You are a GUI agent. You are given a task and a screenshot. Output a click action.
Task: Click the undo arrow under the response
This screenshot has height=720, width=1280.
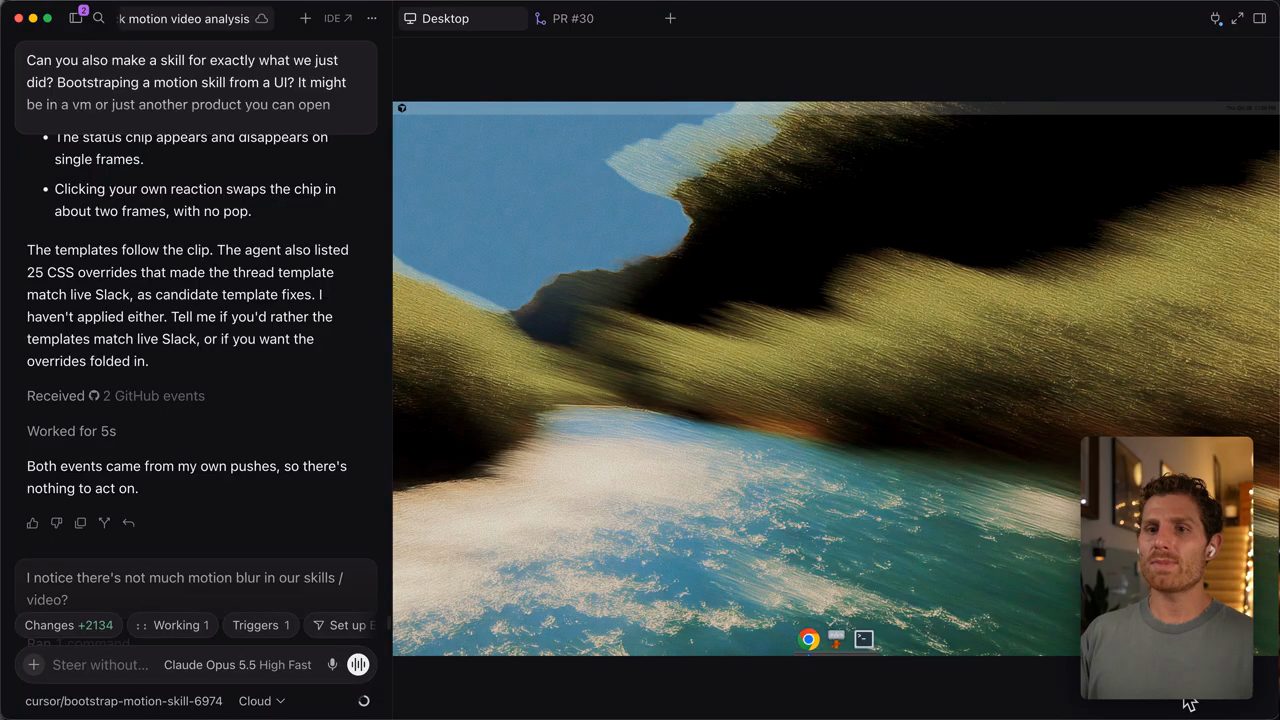pyautogui.click(x=128, y=523)
